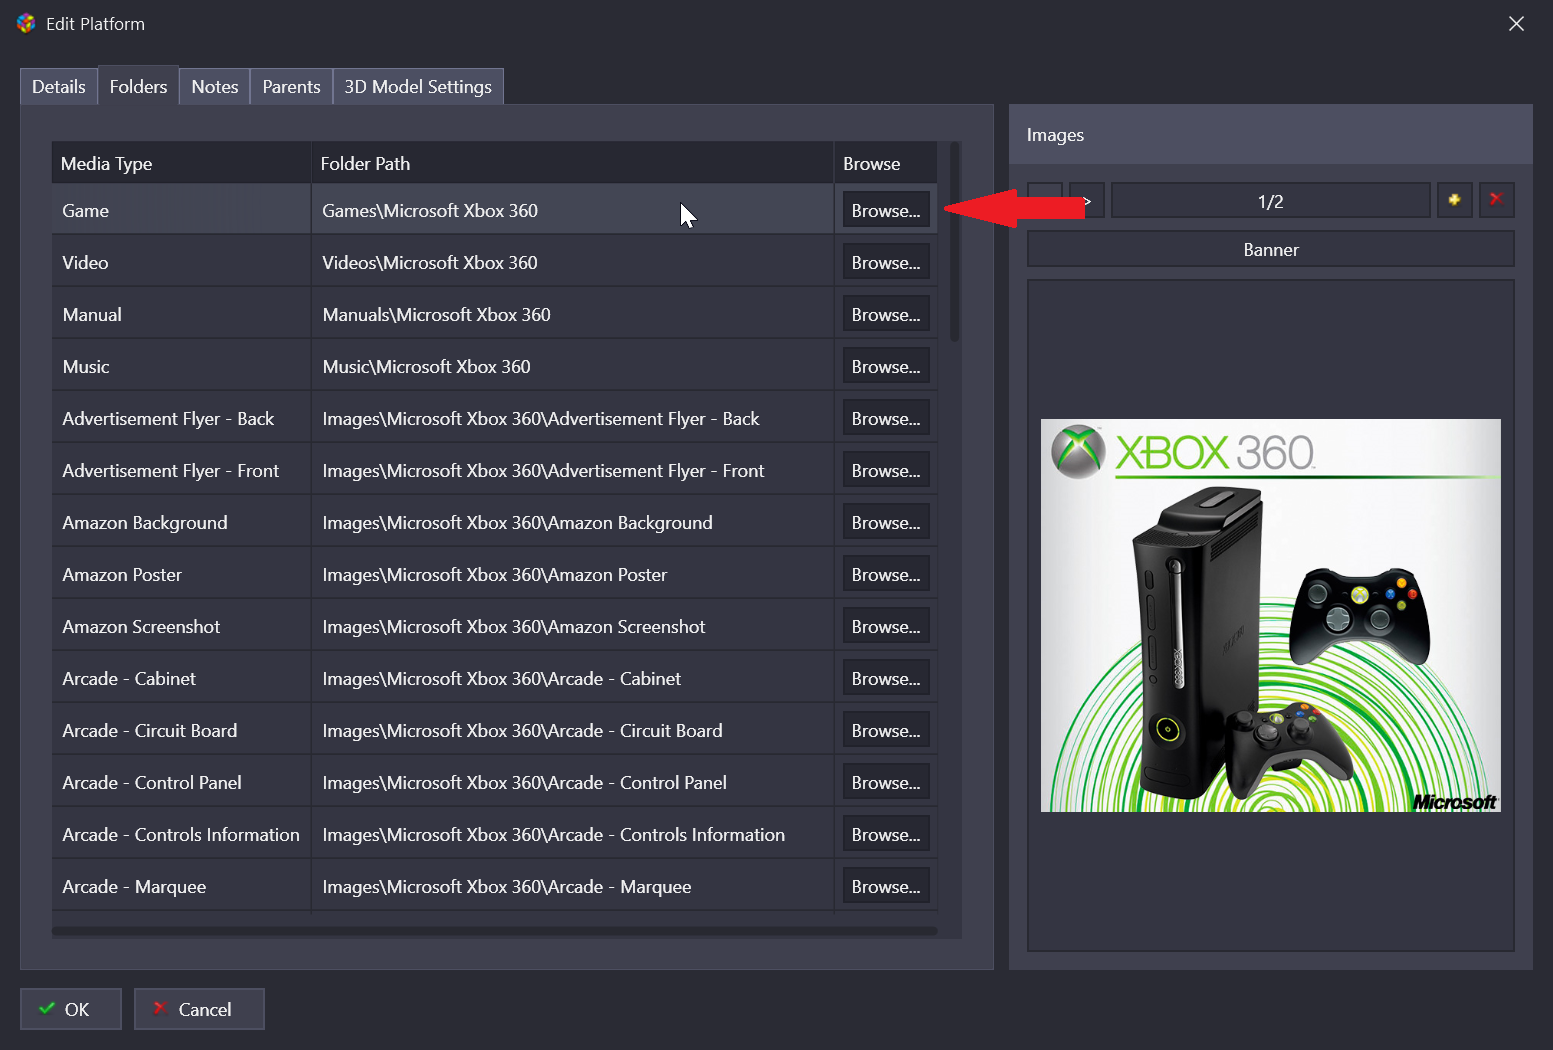The width and height of the screenshot is (1553, 1050).
Task: Select the 'Arcade - Circuit Board' media type cell
Action: (x=181, y=730)
